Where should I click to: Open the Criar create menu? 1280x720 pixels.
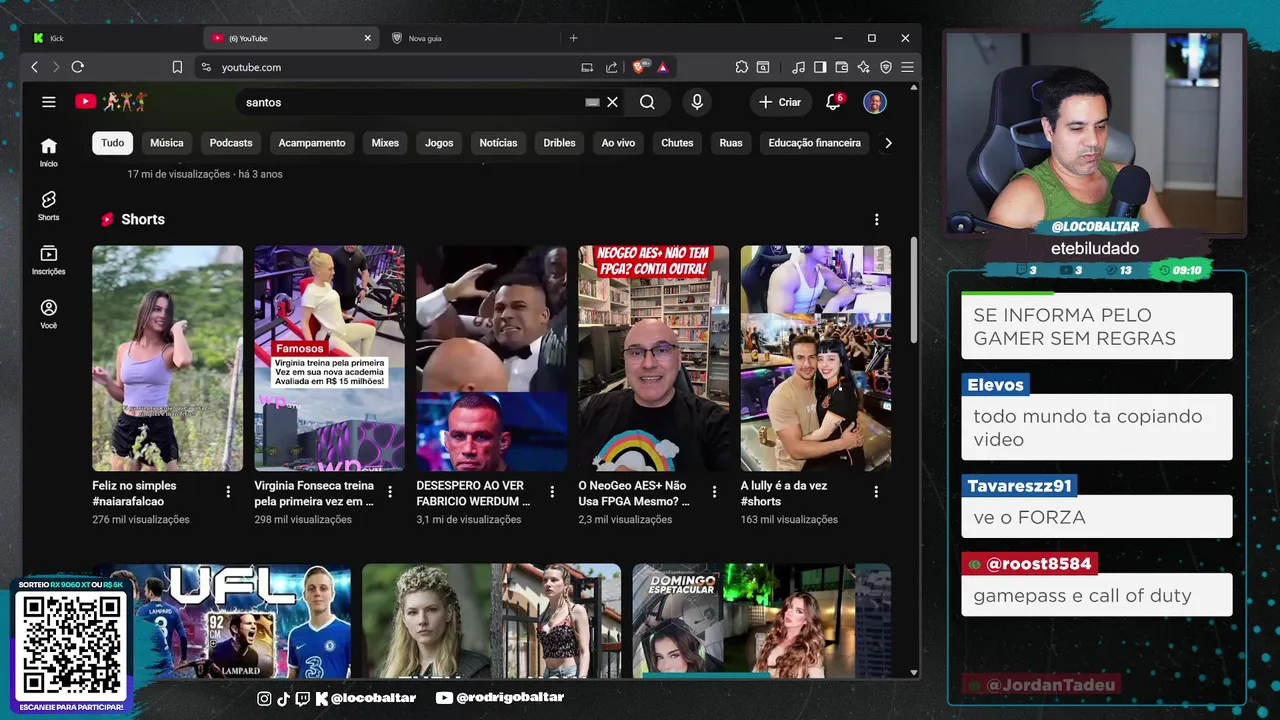(780, 102)
